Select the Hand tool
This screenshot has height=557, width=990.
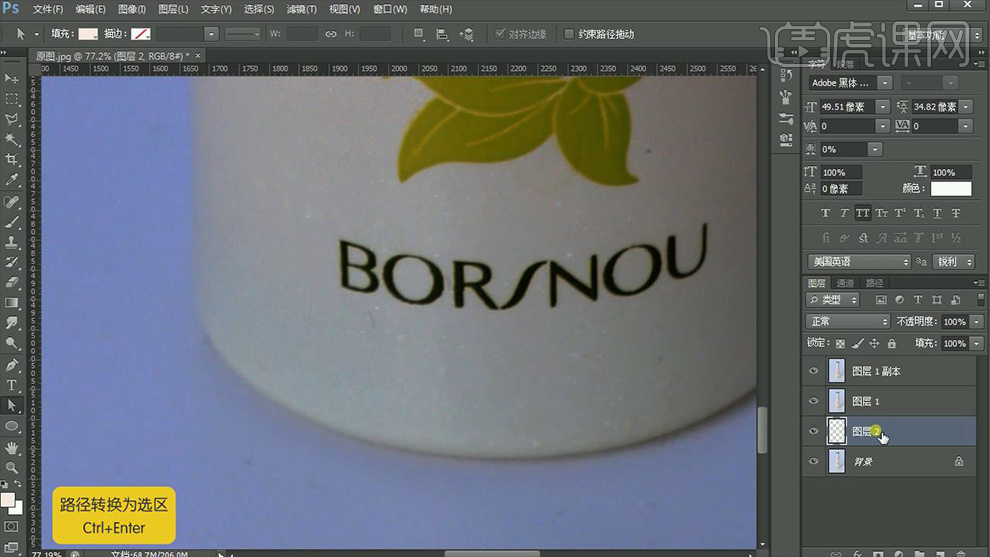pos(11,448)
